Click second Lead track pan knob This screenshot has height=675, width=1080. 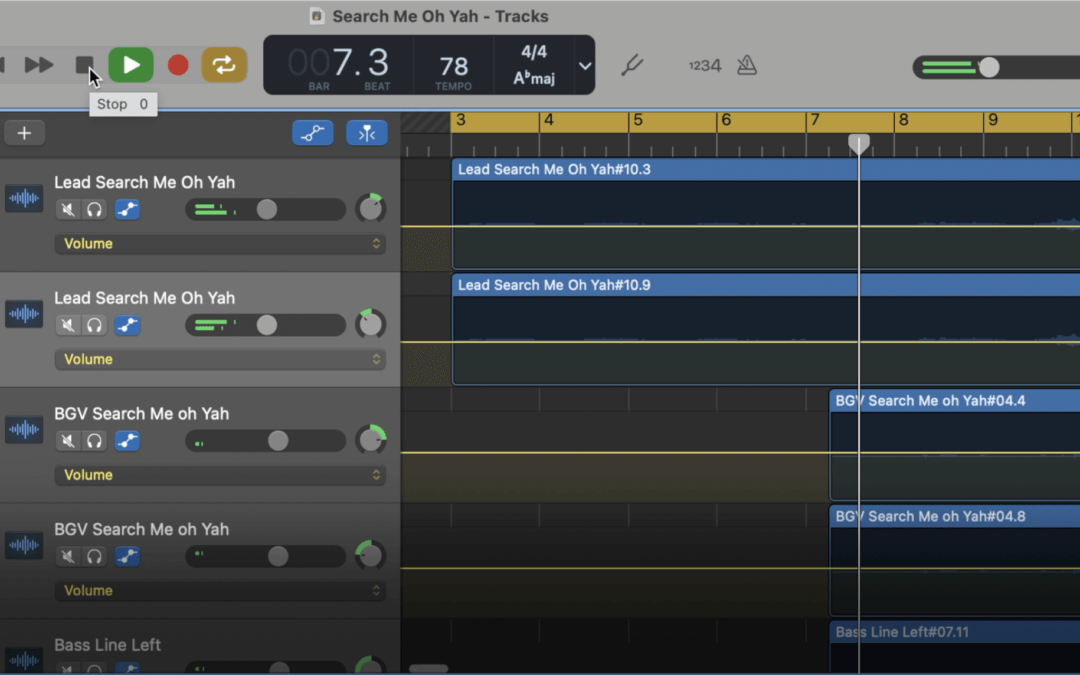pyautogui.click(x=371, y=324)
